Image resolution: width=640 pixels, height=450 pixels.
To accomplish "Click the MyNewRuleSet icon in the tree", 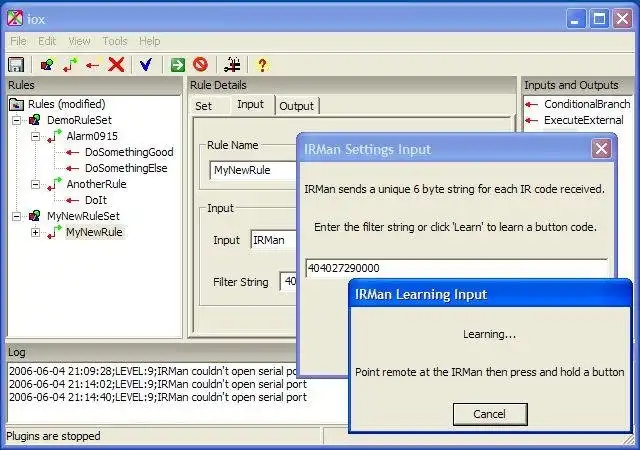I will pos(35,216).
